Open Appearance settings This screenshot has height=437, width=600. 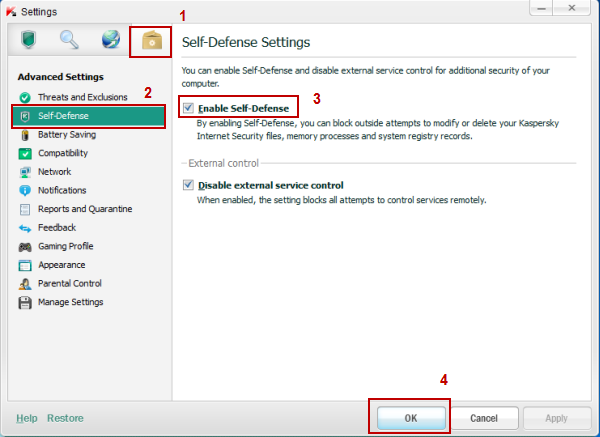coord(62,265)
